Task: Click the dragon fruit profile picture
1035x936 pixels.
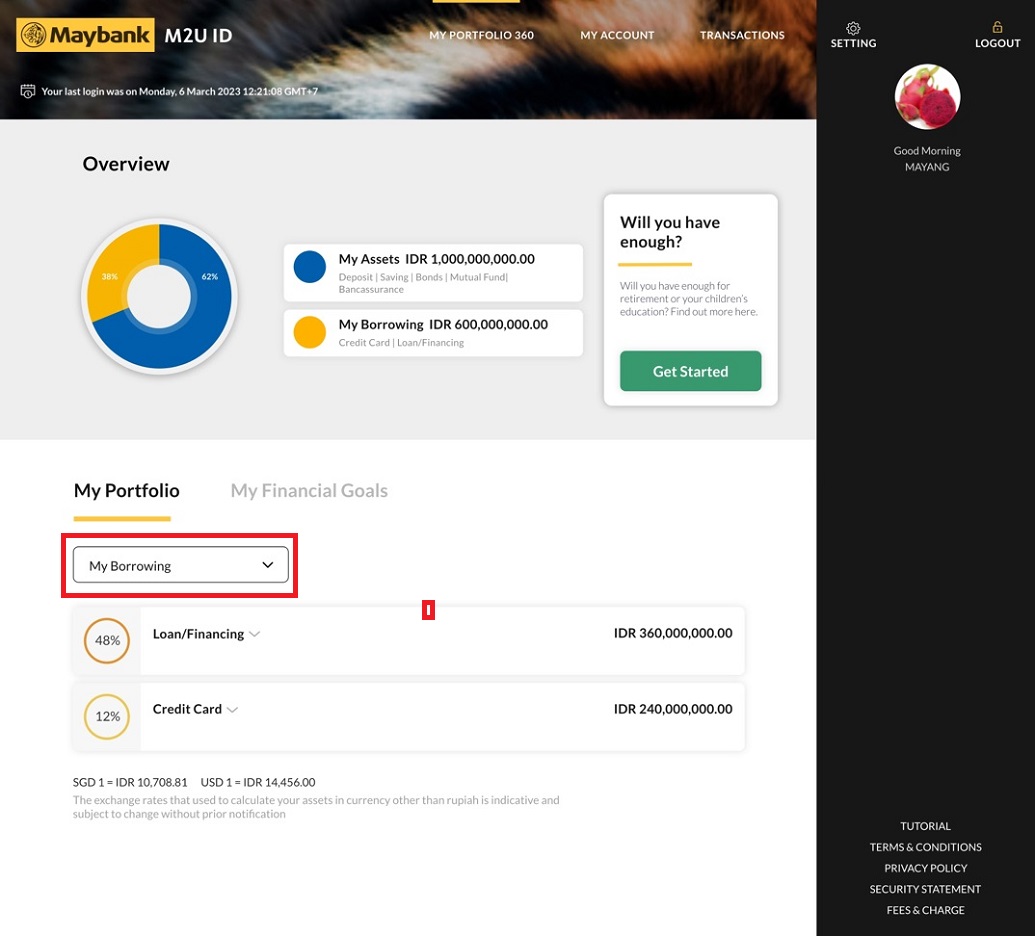Action: coord(927,97)
